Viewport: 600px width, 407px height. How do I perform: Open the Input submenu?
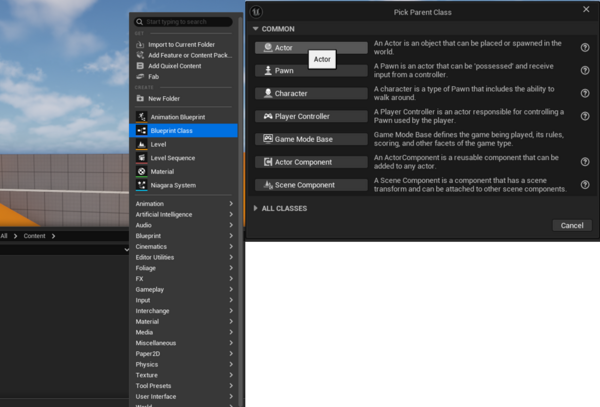[184, 300]
